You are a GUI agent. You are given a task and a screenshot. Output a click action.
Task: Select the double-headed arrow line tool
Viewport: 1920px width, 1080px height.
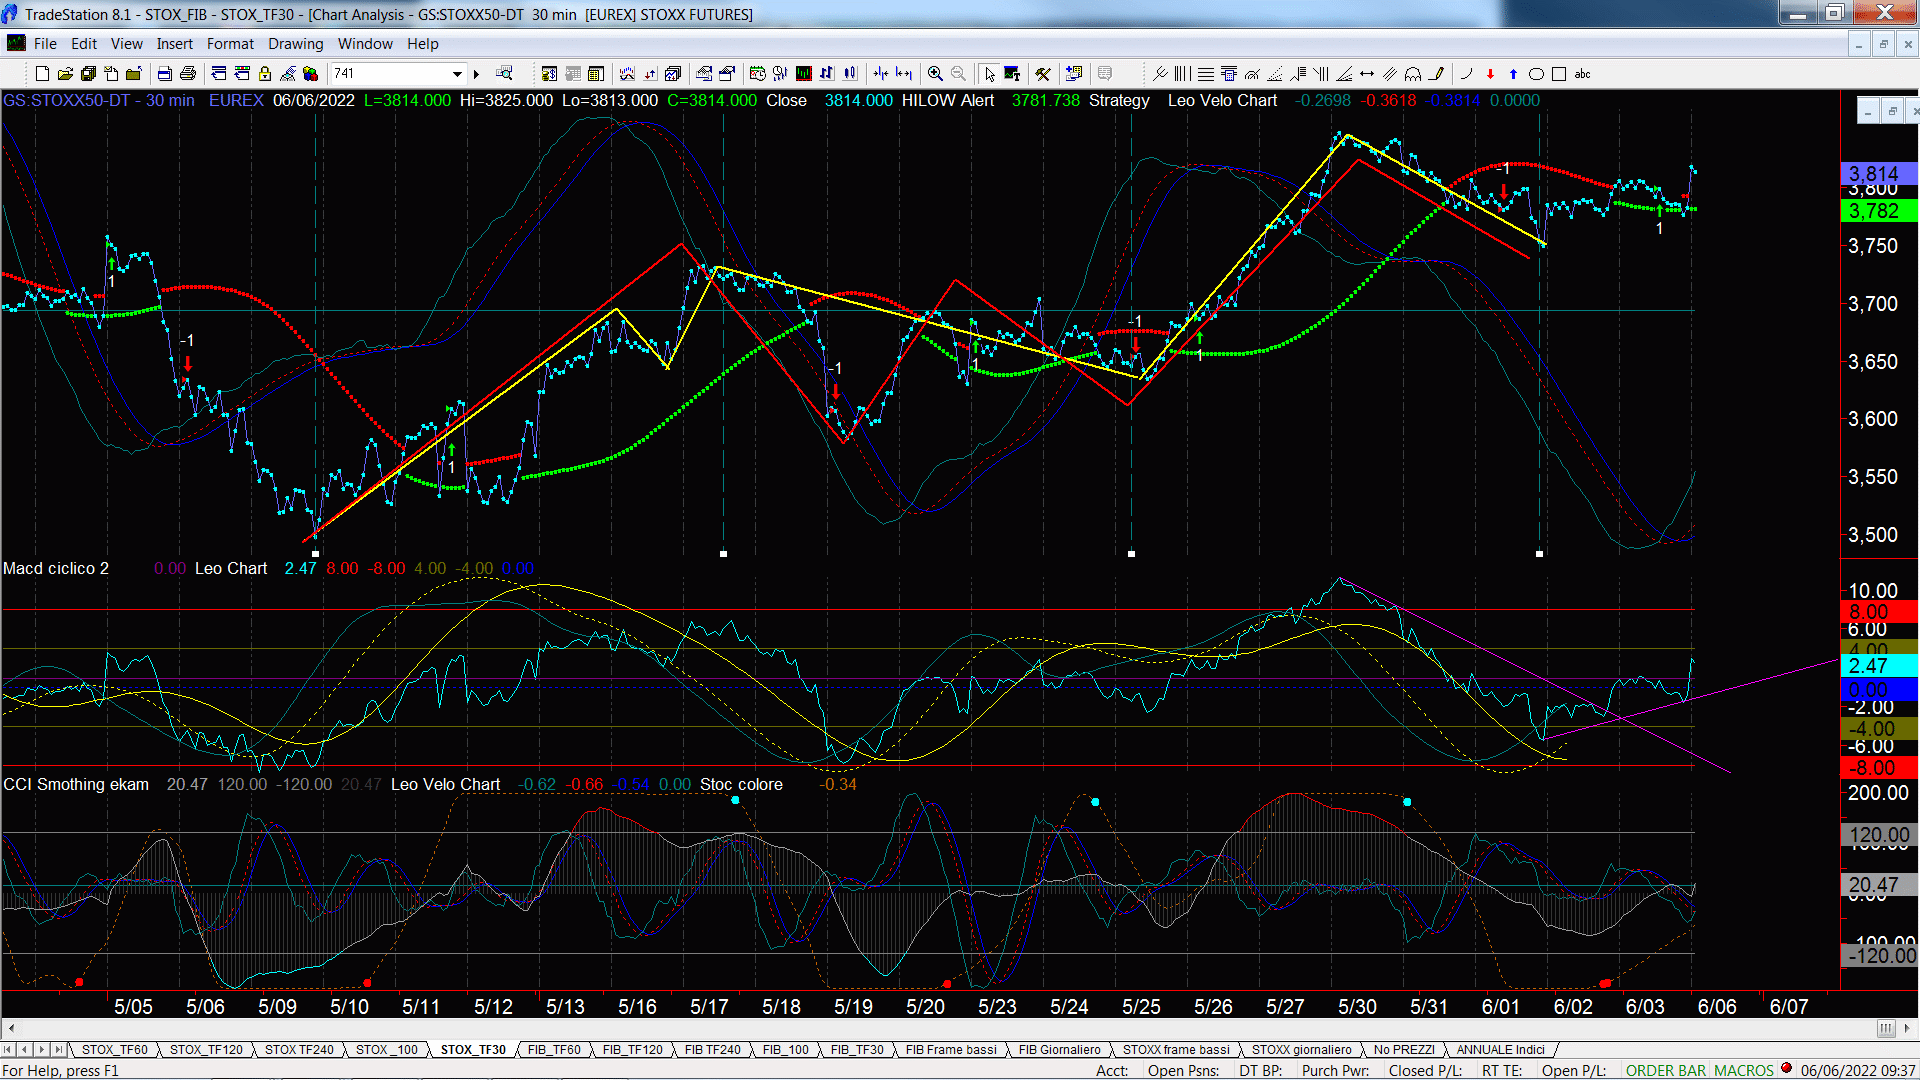point(1367,74)
